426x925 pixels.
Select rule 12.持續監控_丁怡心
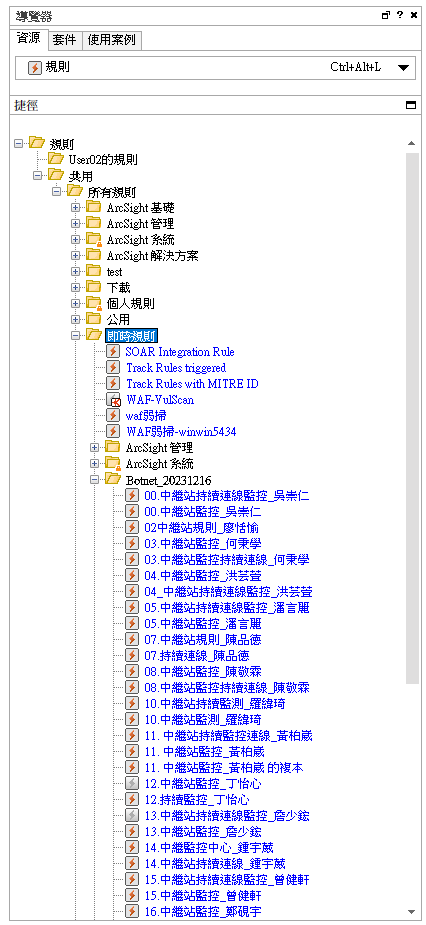pos(197,799)
